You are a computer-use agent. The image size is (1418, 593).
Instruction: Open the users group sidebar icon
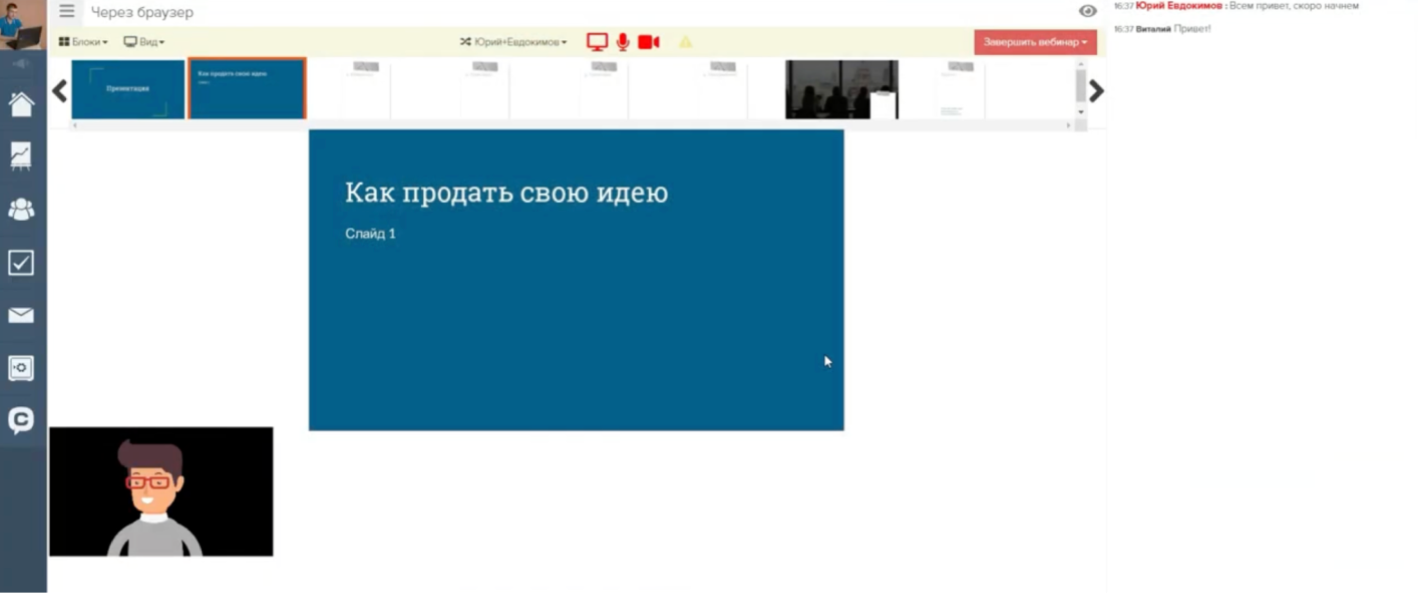point(21,209)
